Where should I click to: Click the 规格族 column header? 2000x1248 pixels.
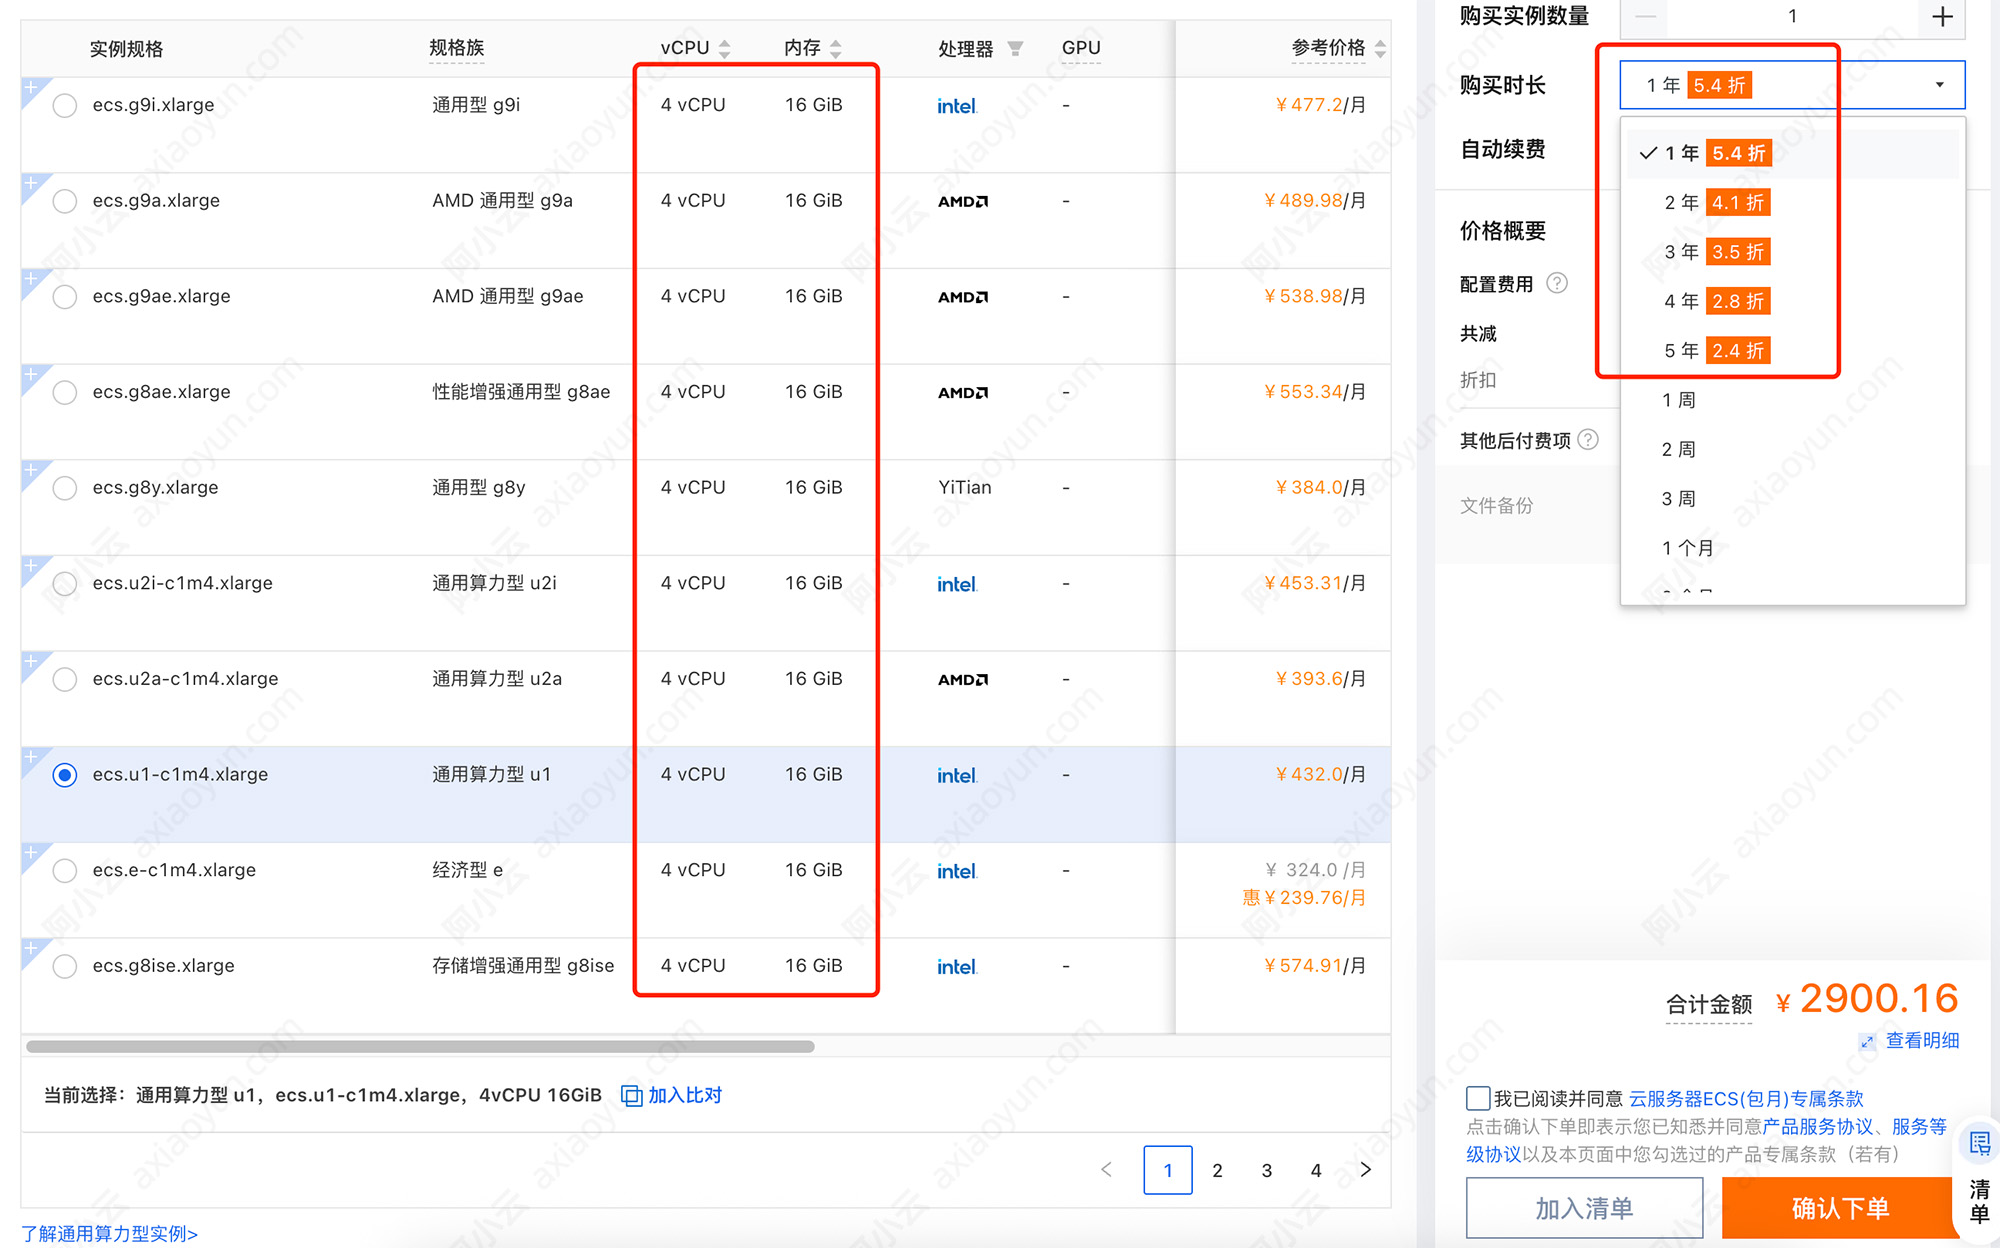(x=457, y=48)
